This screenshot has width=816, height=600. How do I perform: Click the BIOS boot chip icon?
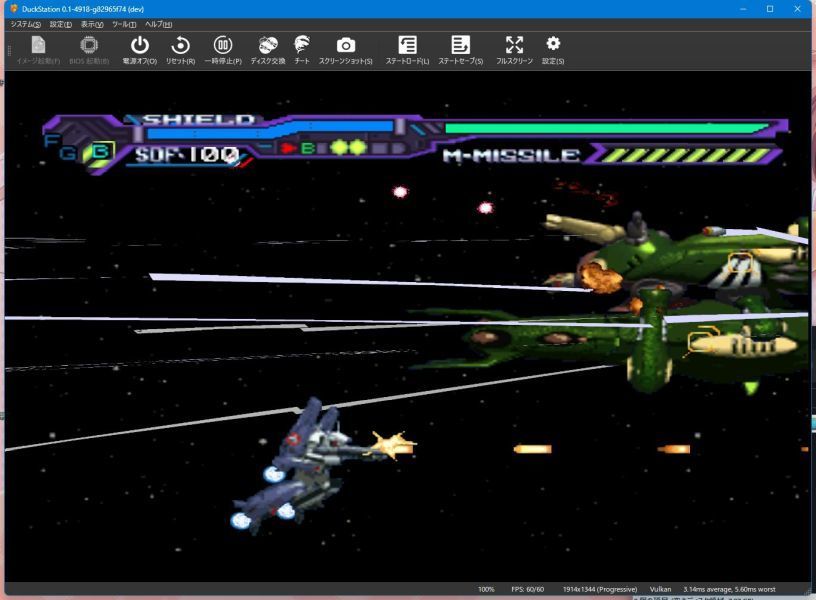point(89,45)
